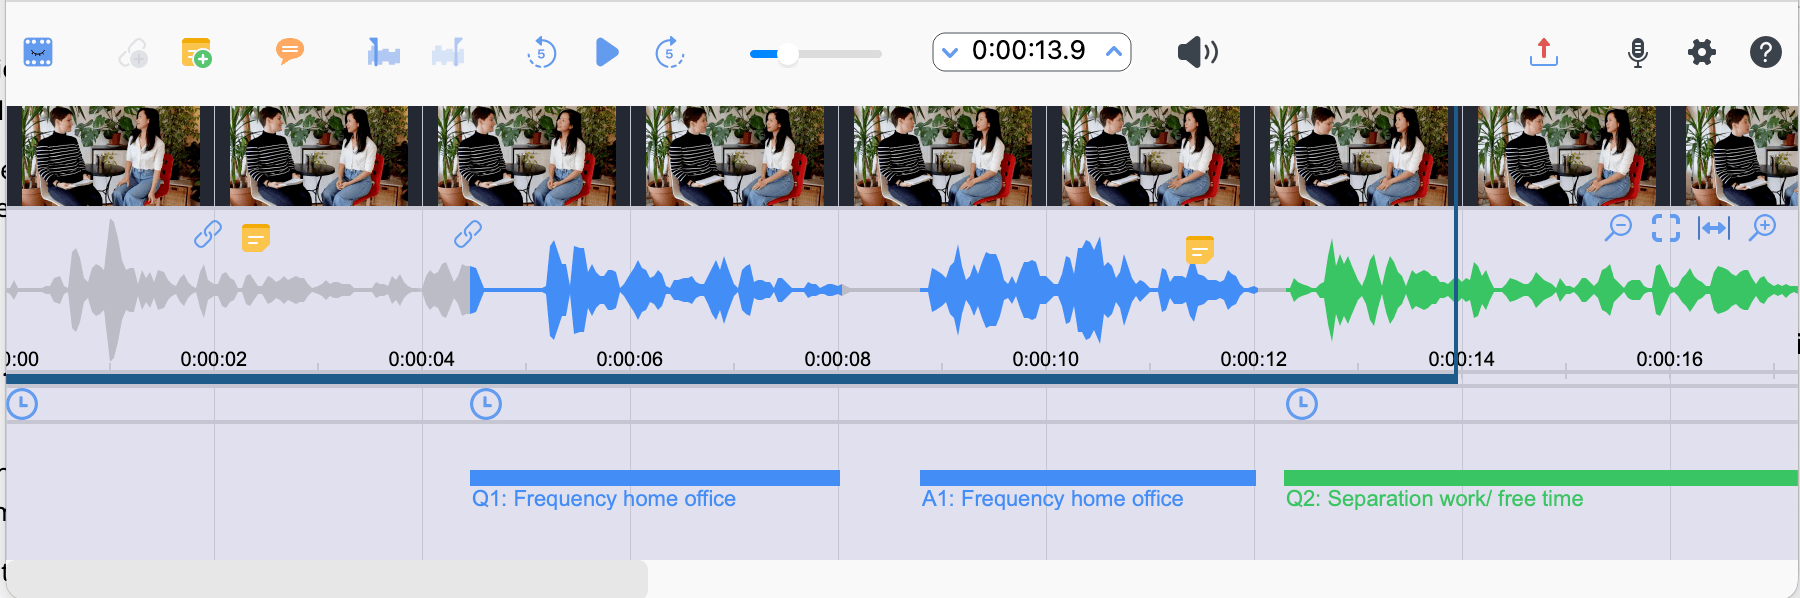
Task: Click the gray waveform at the start
Action: pyautogui.click(x=238, y=290)
